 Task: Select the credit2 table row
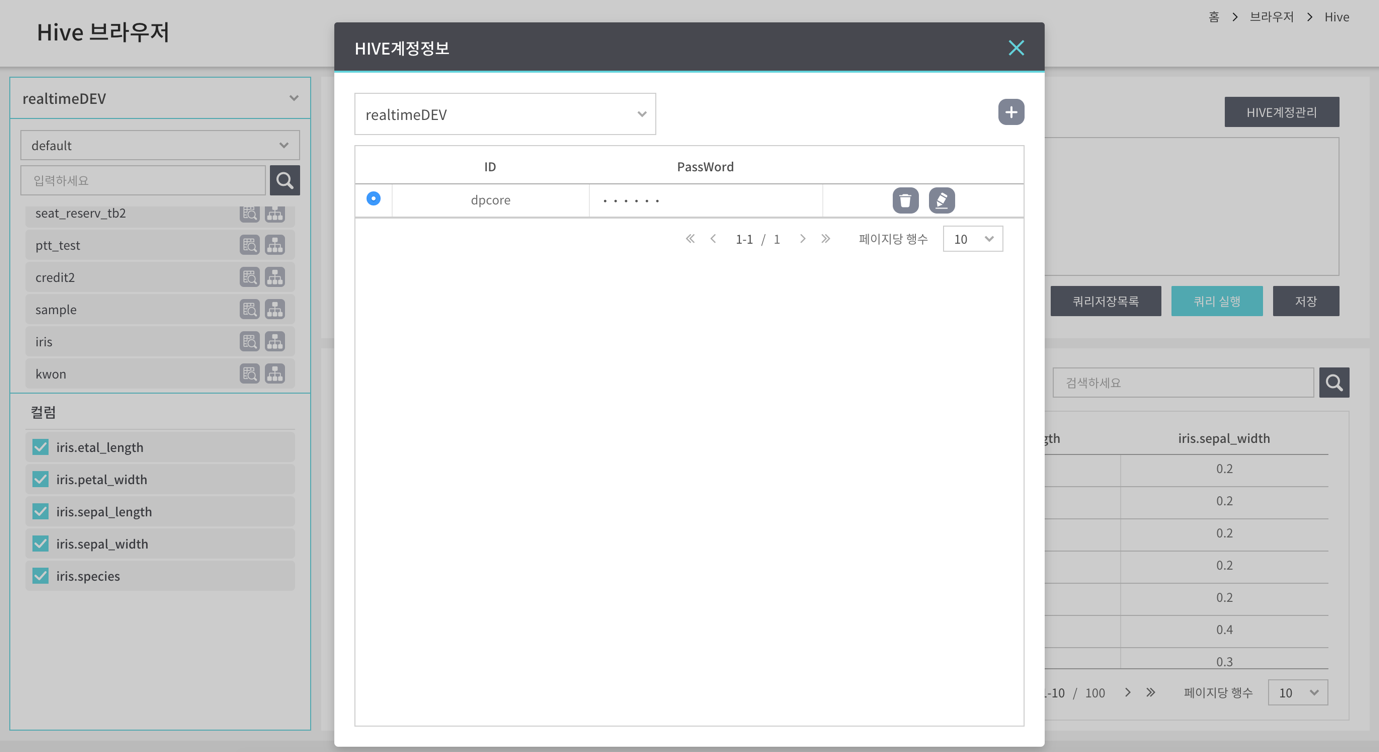(x=160, y=277)
